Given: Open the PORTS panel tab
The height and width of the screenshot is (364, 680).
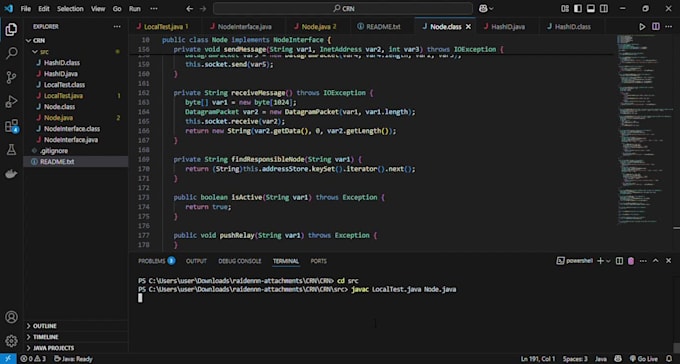Looking at the screenshot, I should coord(318,261).
